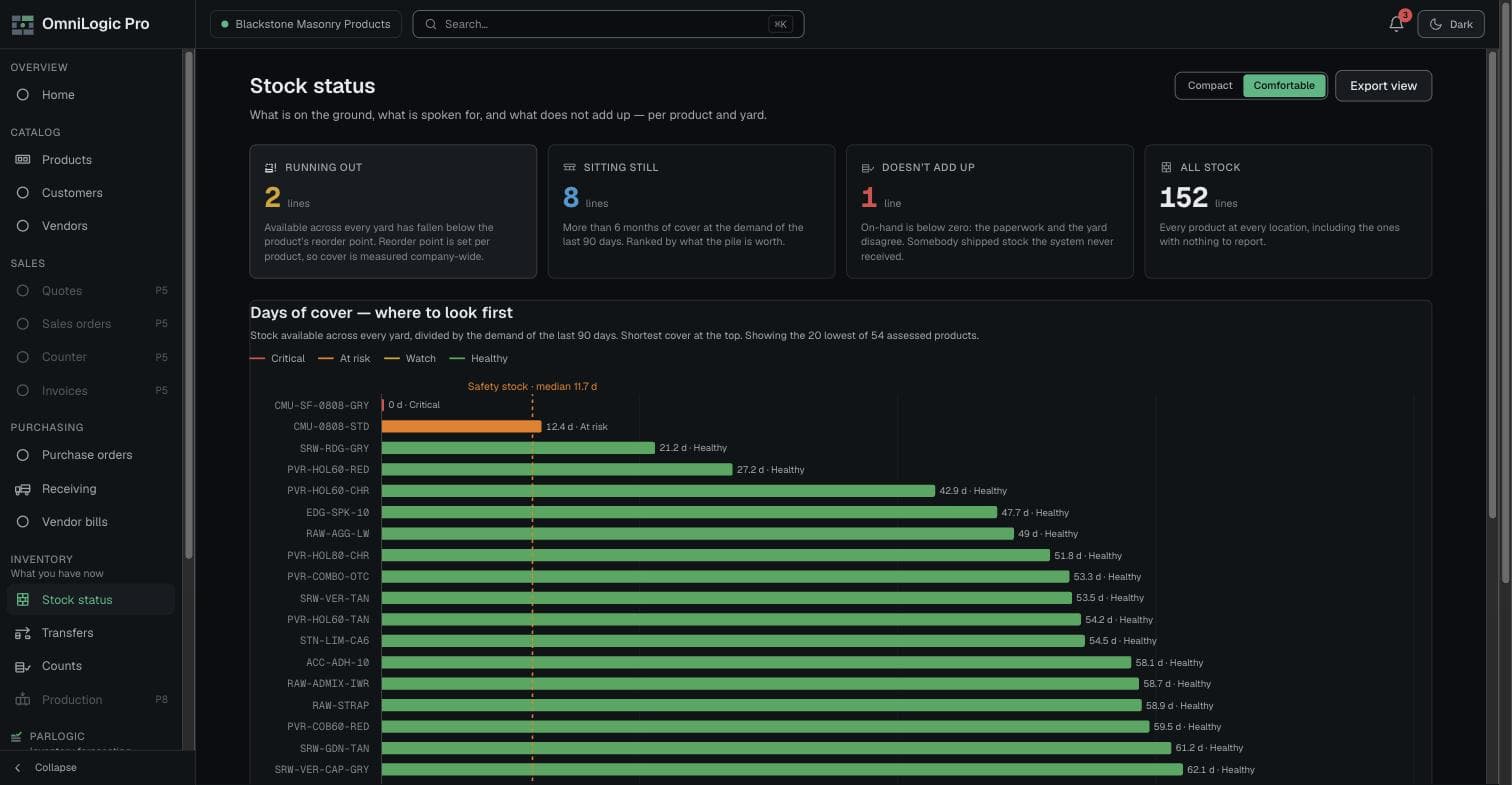This screenshot has height=785, width=1512.
Task: Click the Vendor bills icon
Action: click(x=22, y=522)
